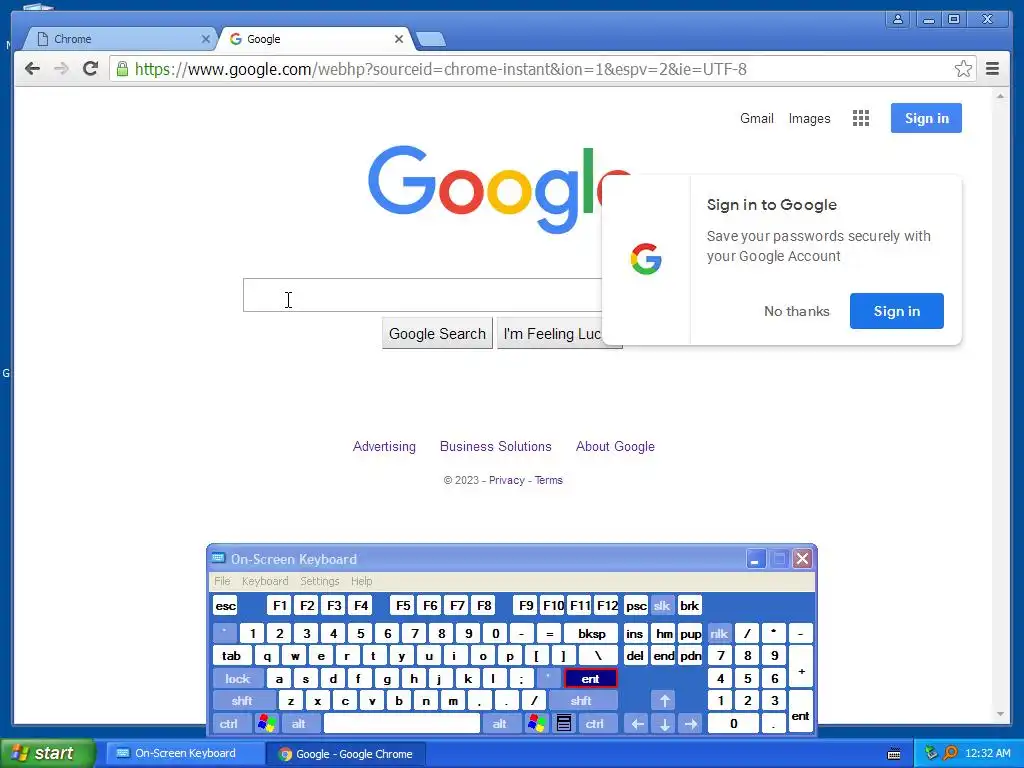Open Gmail link
This screenshot has height=768, width=1024.
[757, 118]
